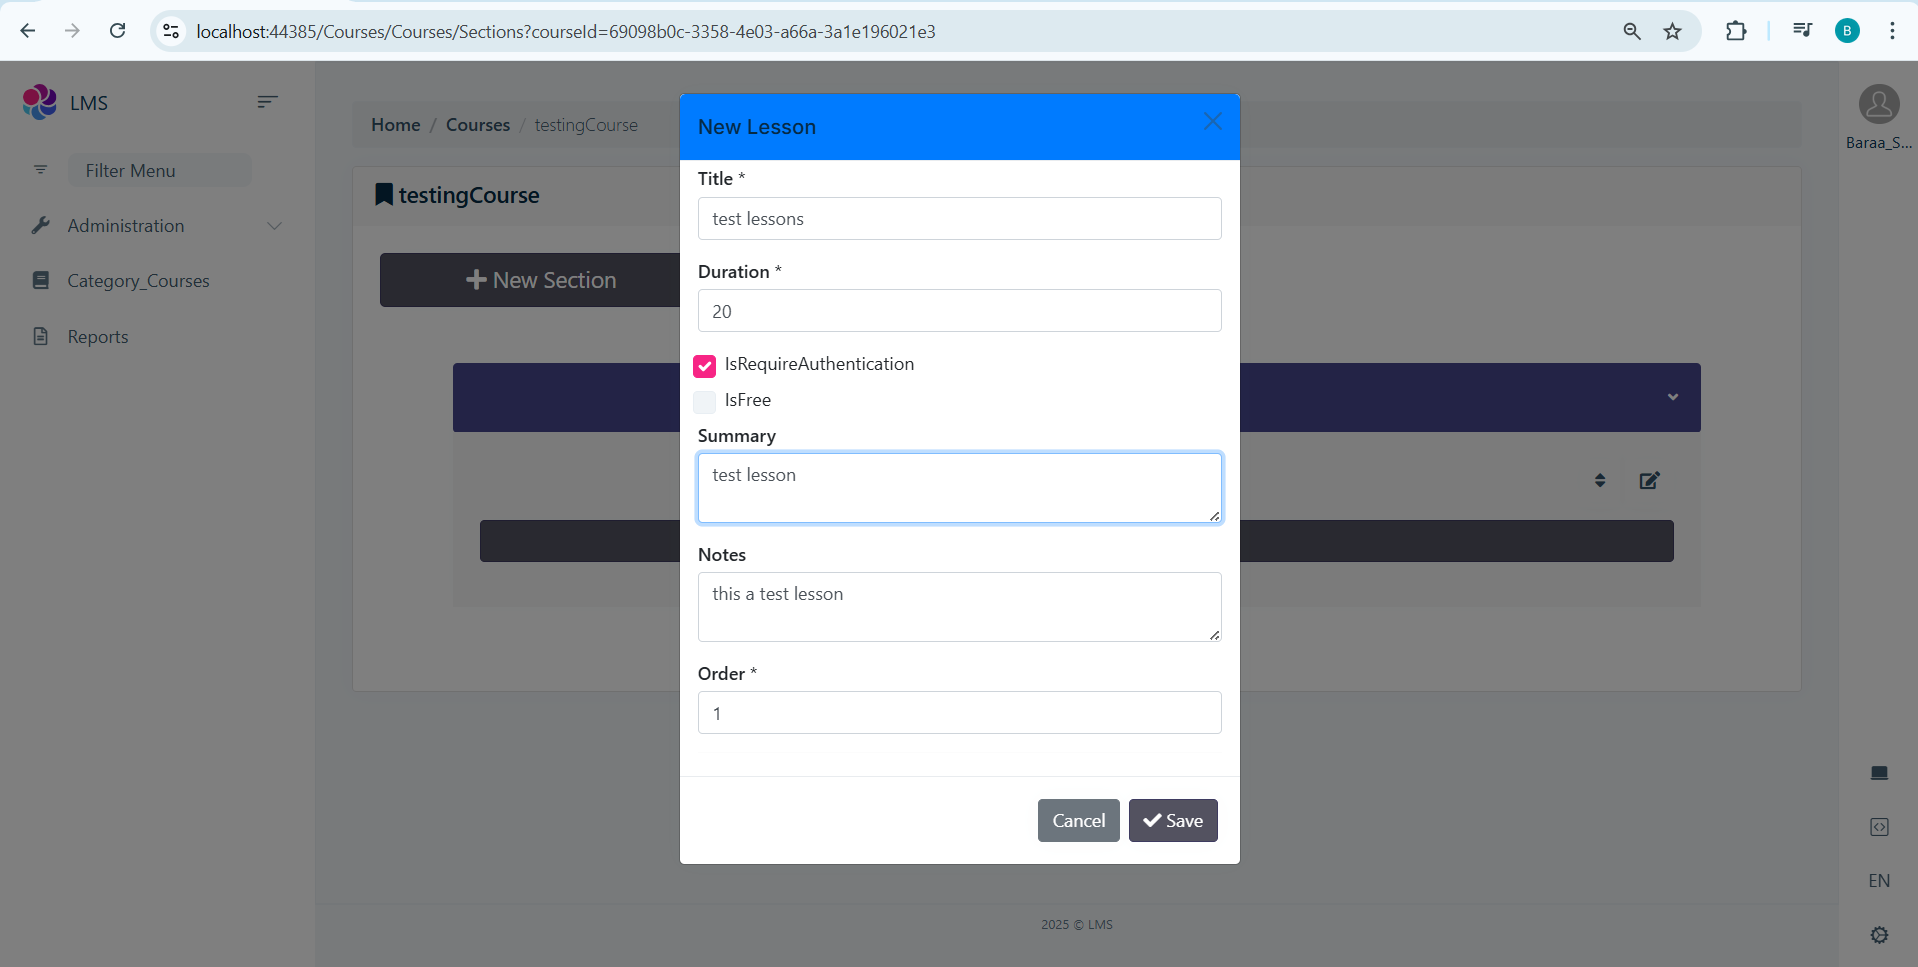Click the Cancel button
The image size is (1918, 967).
1079,820
